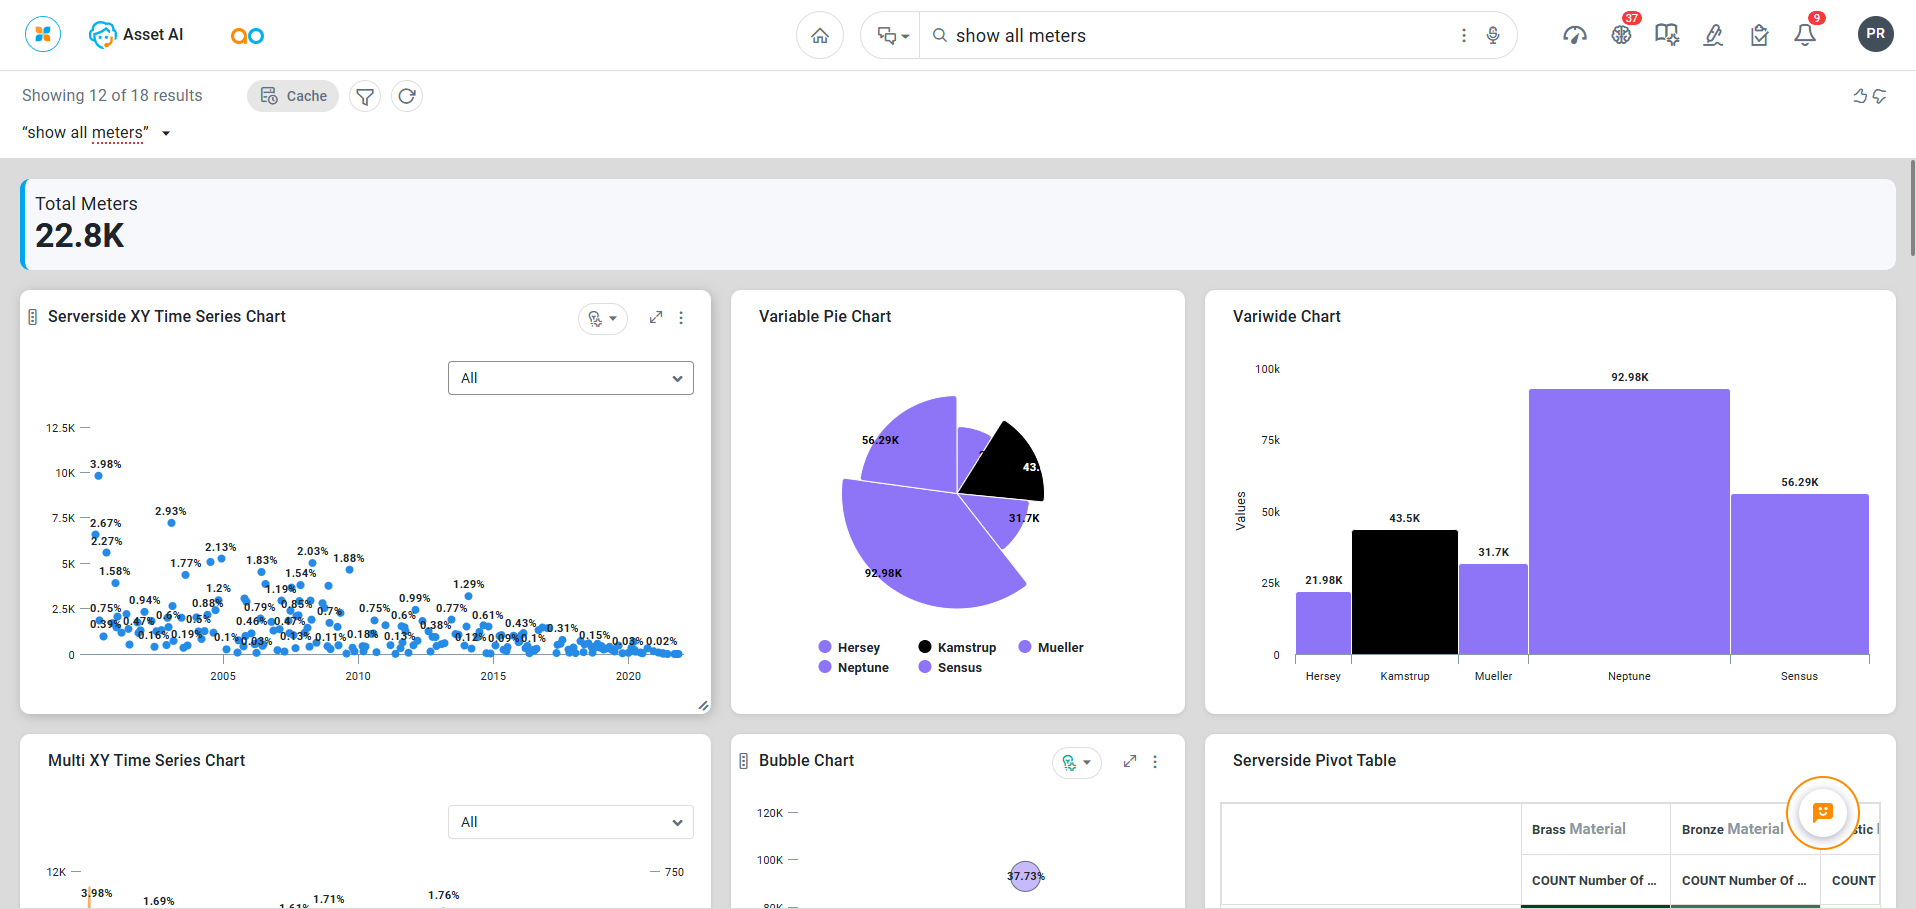The image size is (1916, 909).
Task: Open the PR user profile menu
Action: tap(1875, 34)
